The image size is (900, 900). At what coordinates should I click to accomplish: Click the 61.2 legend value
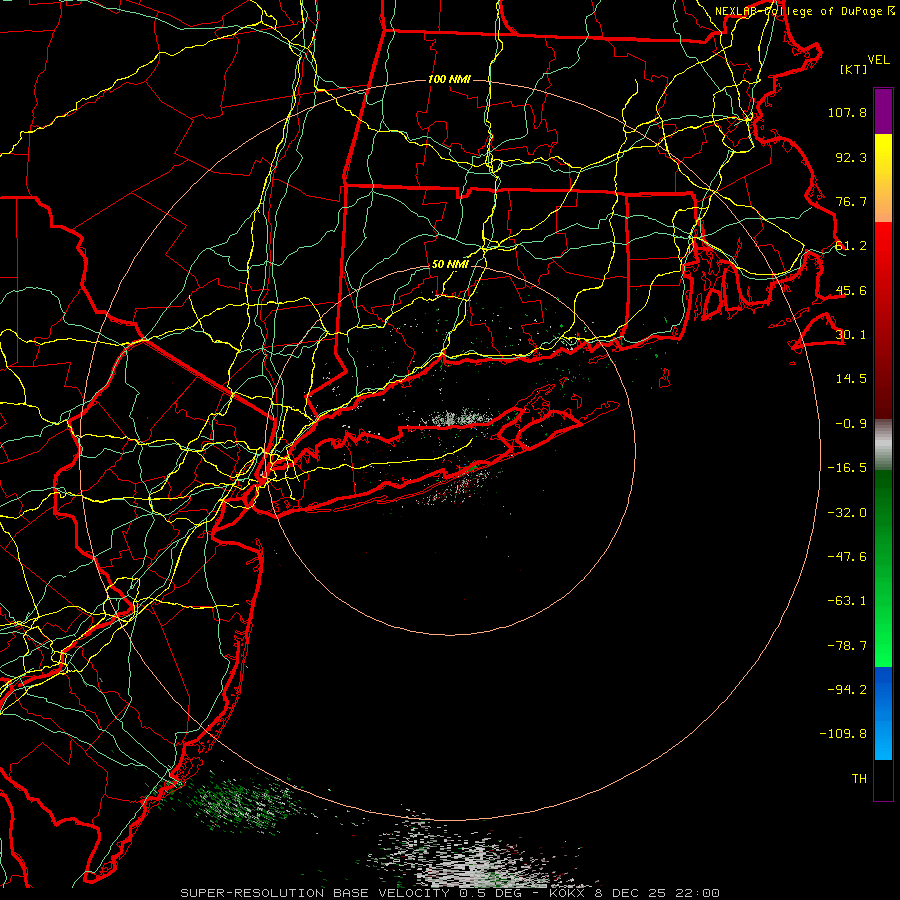(x=851, y=246)
